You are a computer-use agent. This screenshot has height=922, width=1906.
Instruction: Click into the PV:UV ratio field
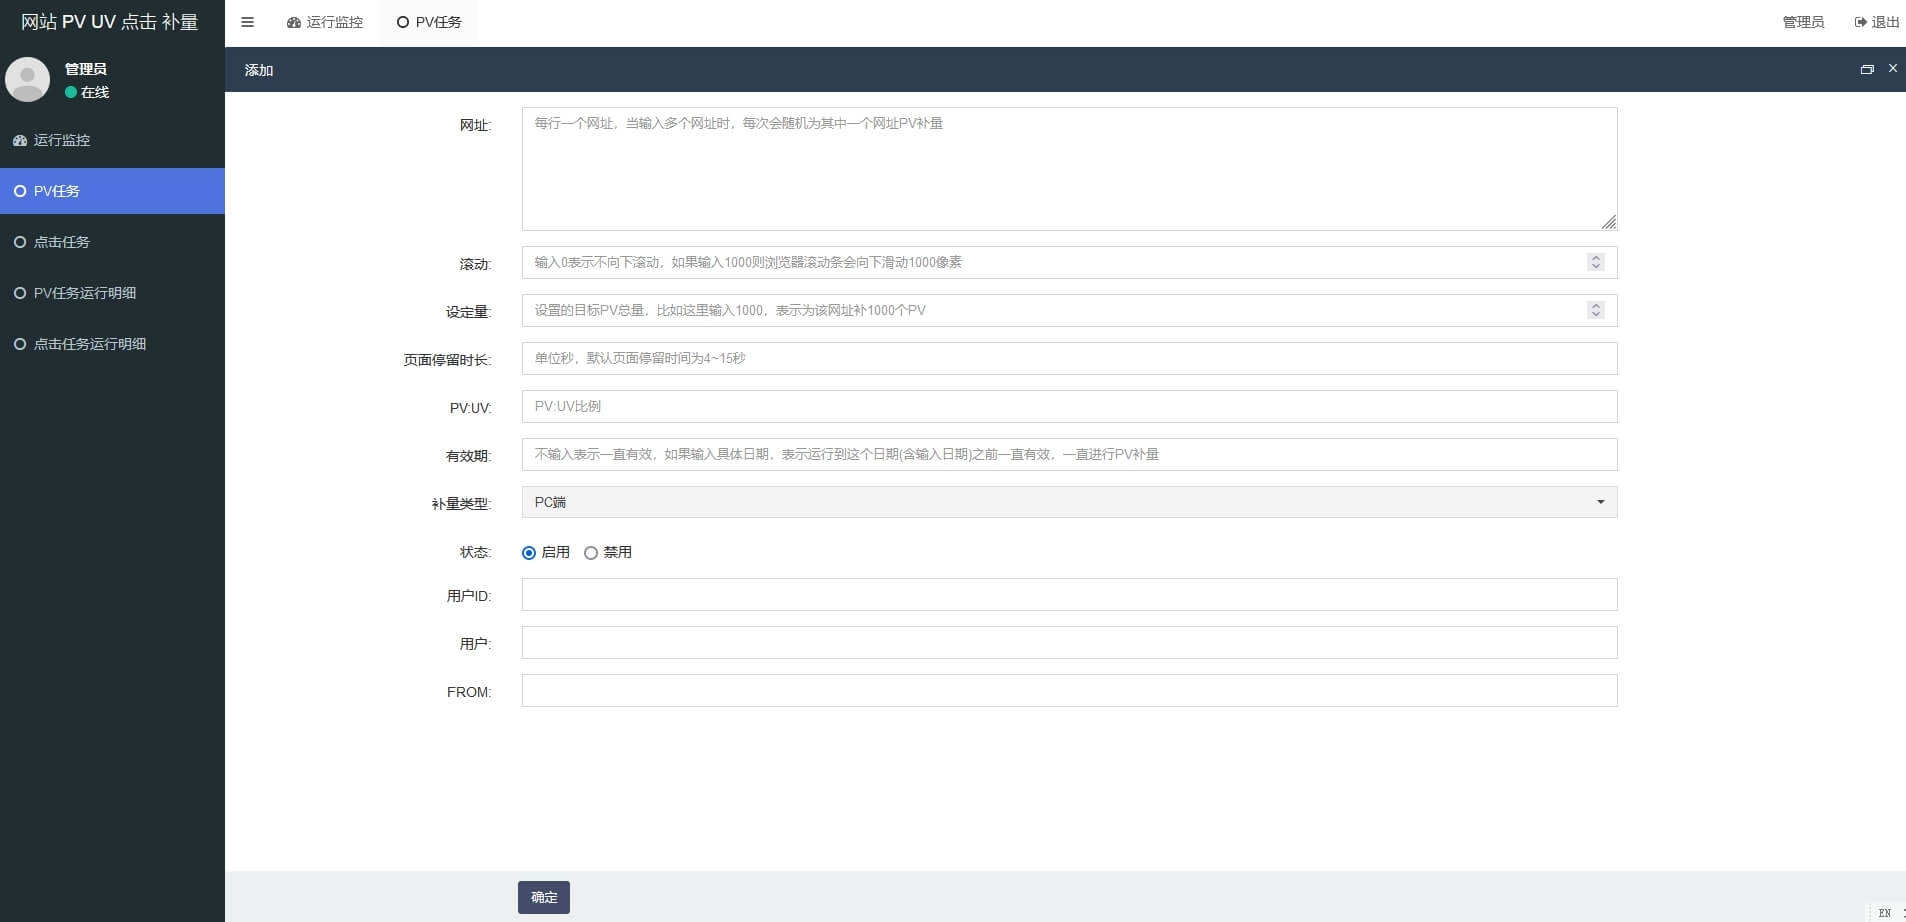pyautogui.click(x=1069, y=406)
